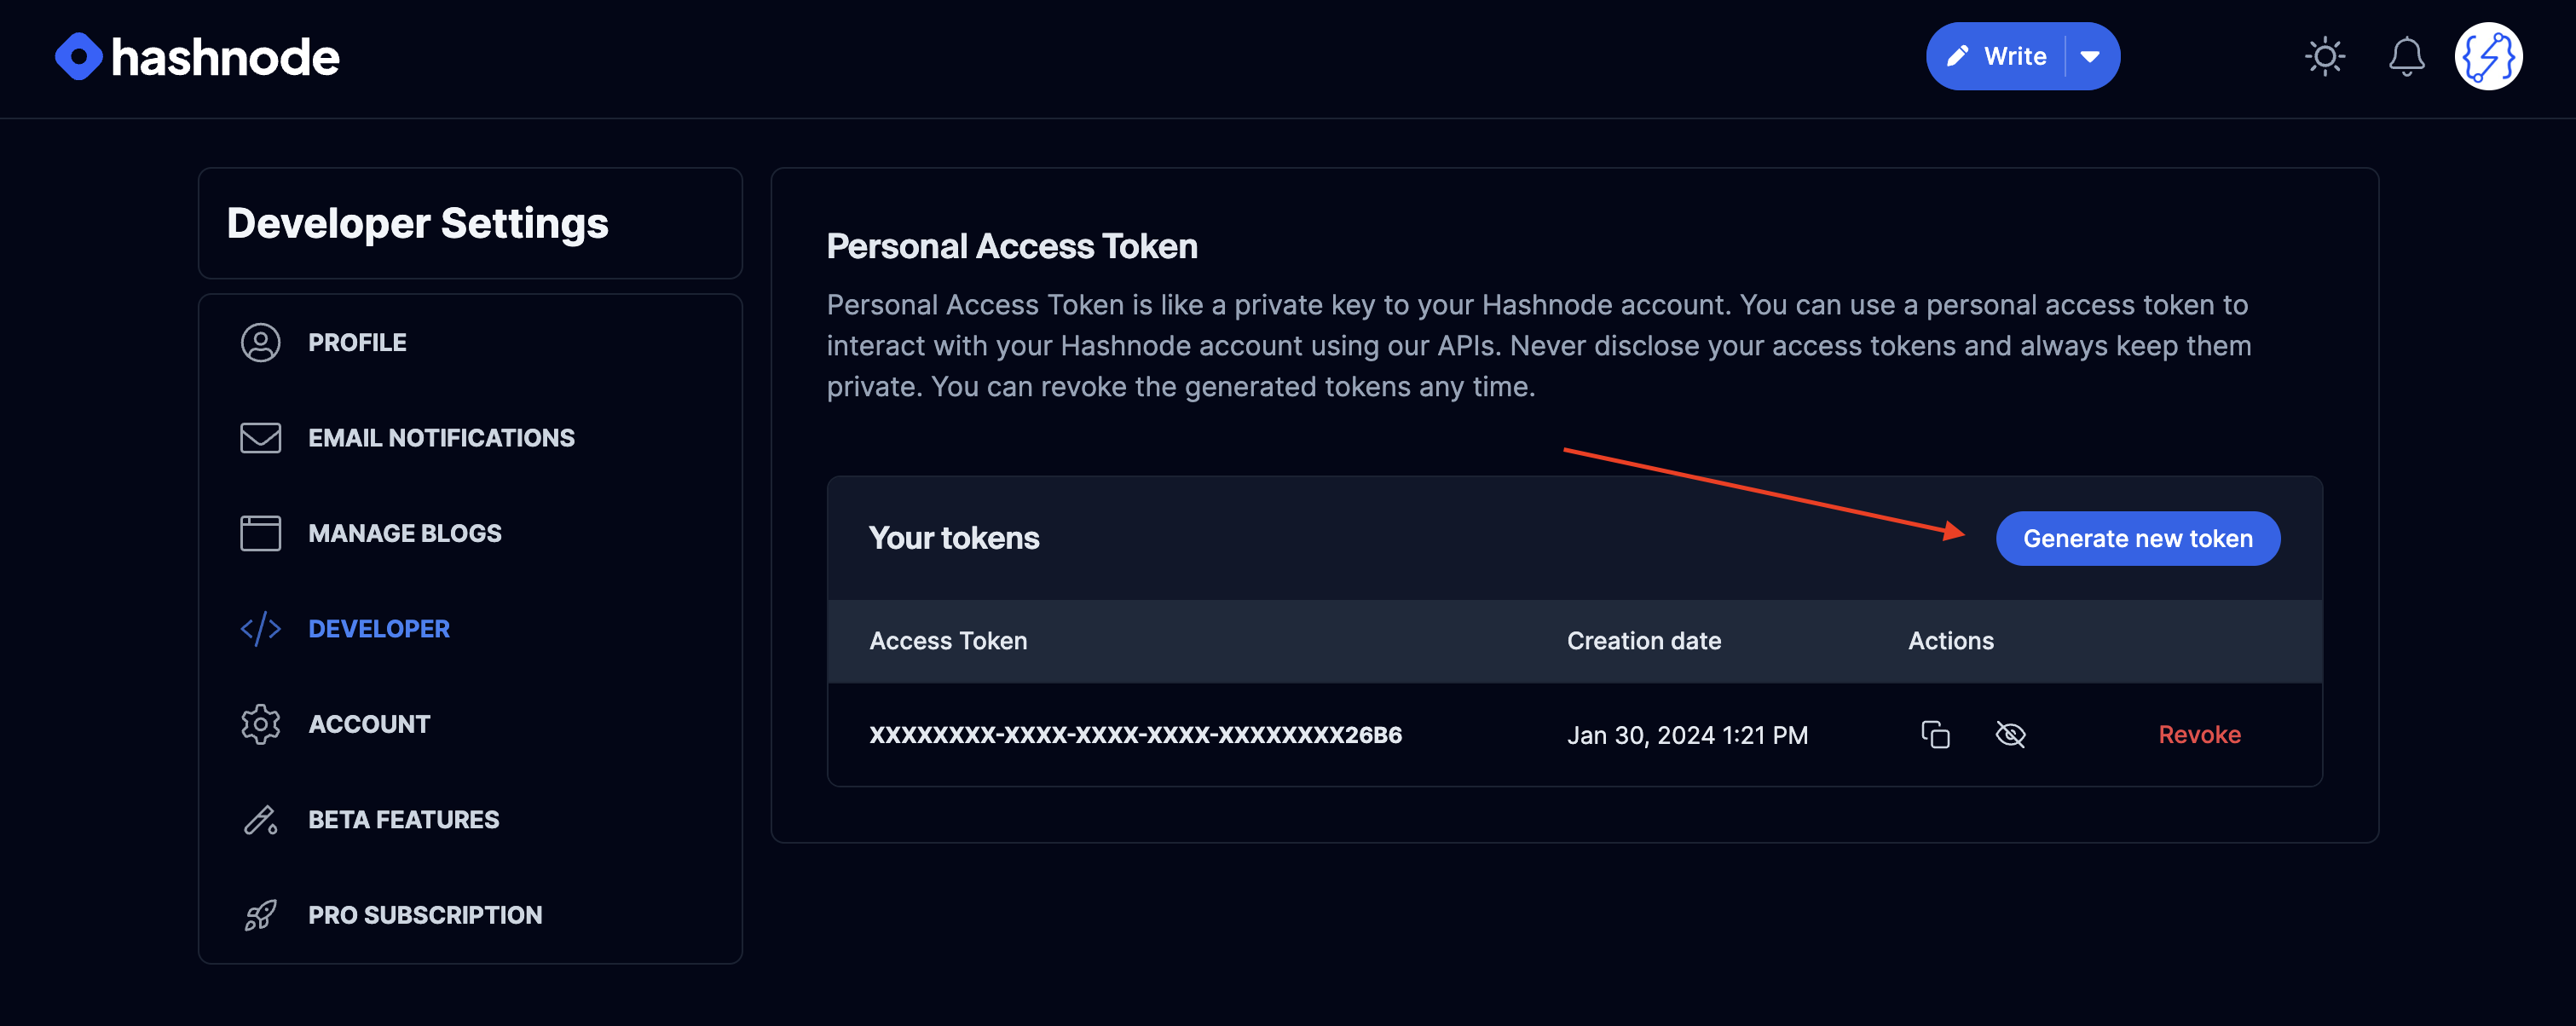Viewport: 2576px width, 1026px height.
Task: Copy the access token
Action: (x=1935, y=735)
